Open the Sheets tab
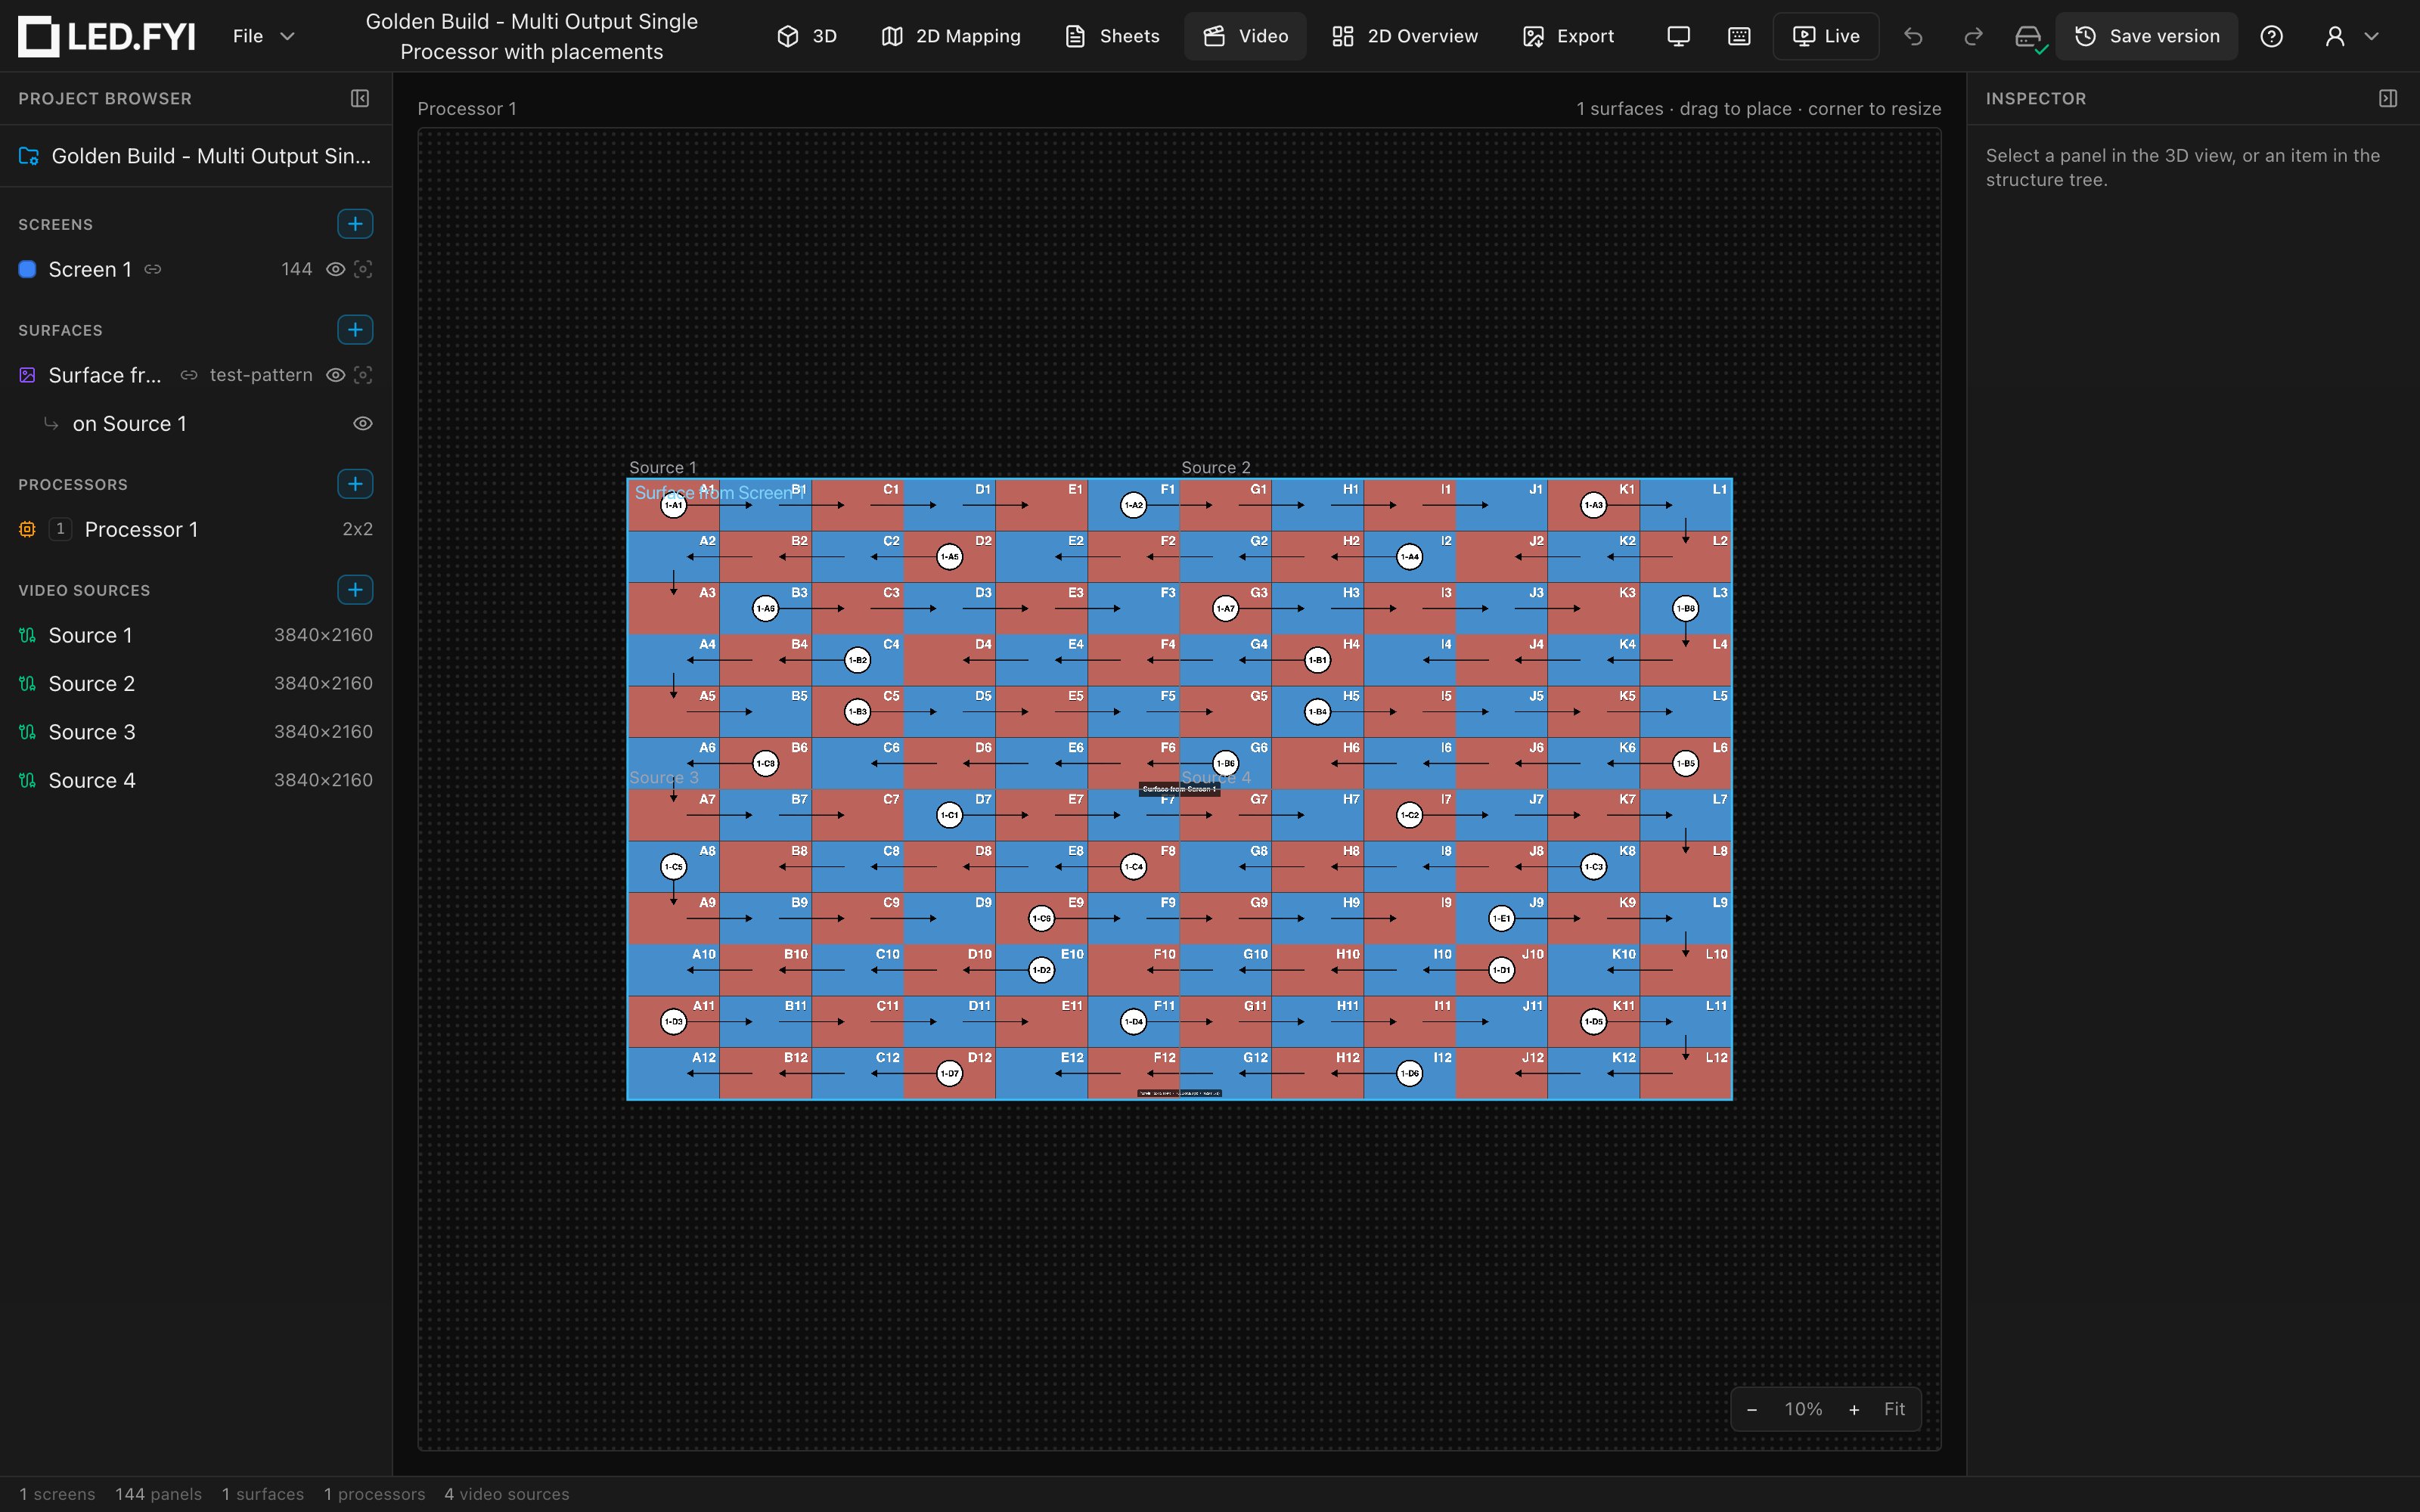Image resolution: width=2420 pixels, height=1512 pixels. click(1112, 36)
